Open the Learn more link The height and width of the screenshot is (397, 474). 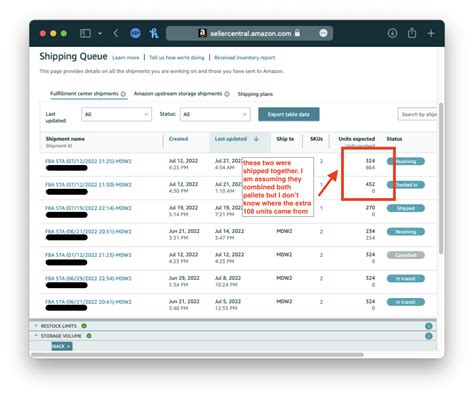pyautogui.click(x=126, y=58)
